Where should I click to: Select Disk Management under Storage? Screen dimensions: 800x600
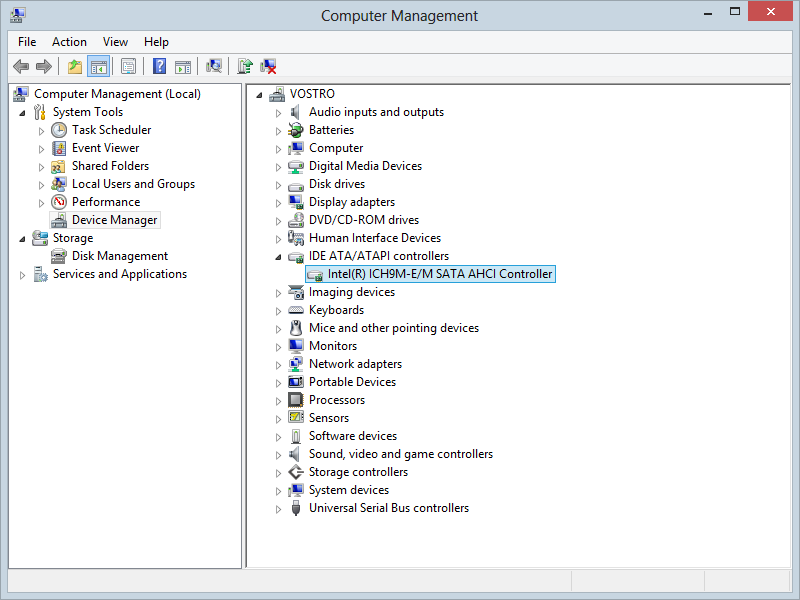pos(119,256)
